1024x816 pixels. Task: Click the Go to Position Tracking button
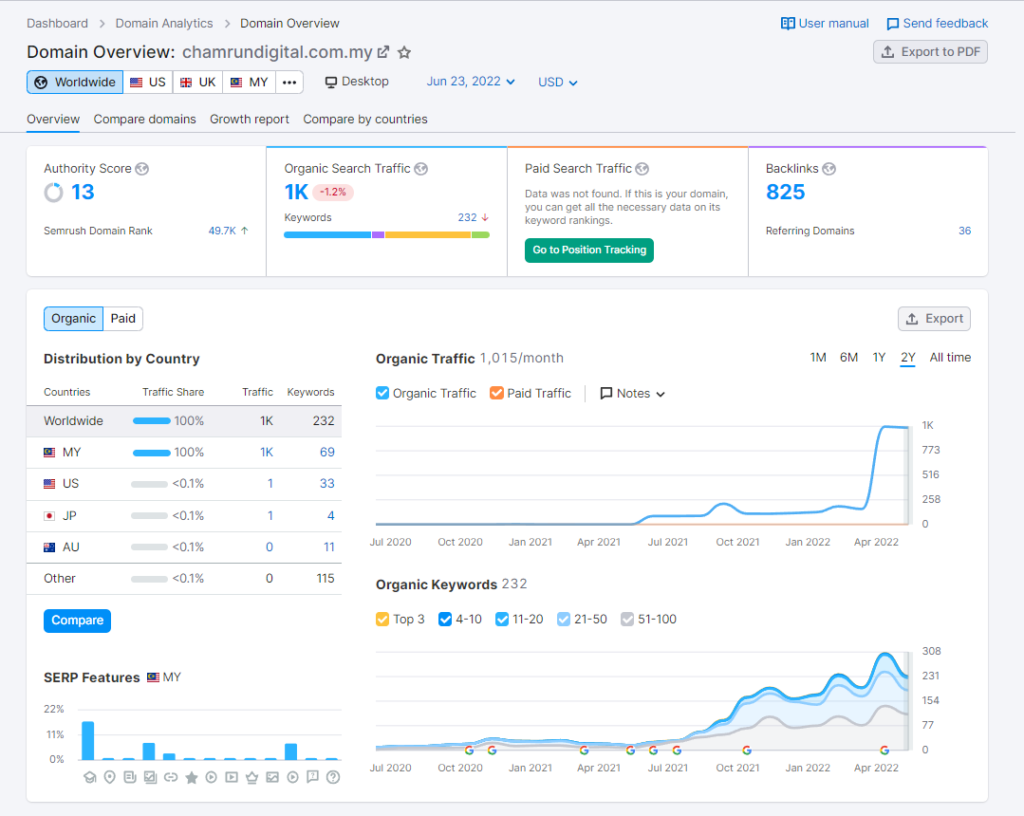pos(589,250)
